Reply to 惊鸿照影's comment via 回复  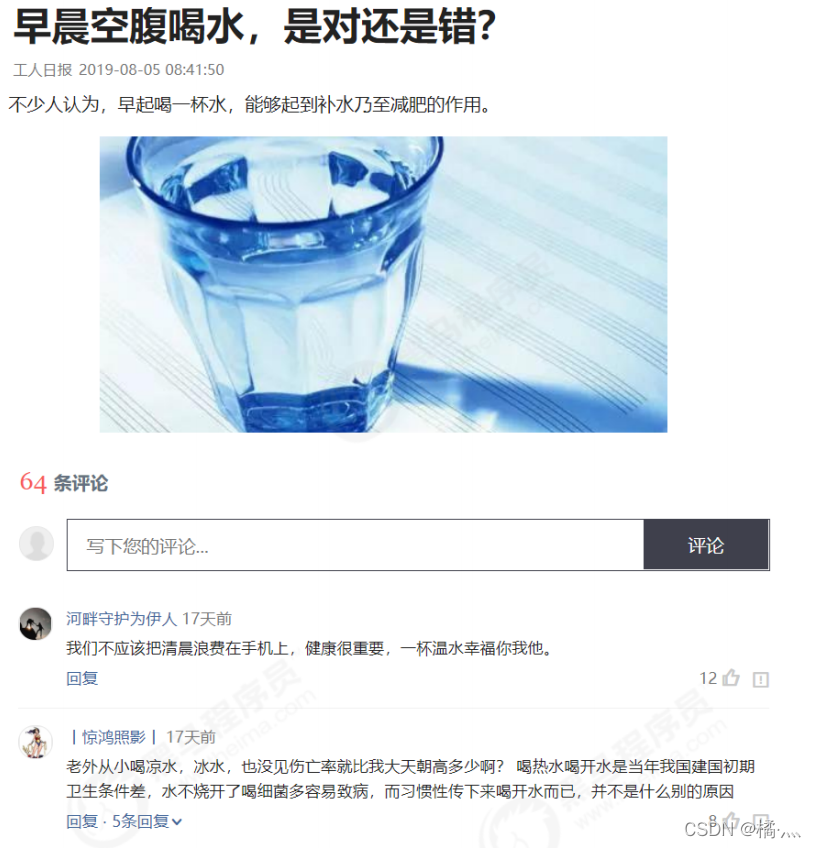pyautogui.click(x=82, y=822)
